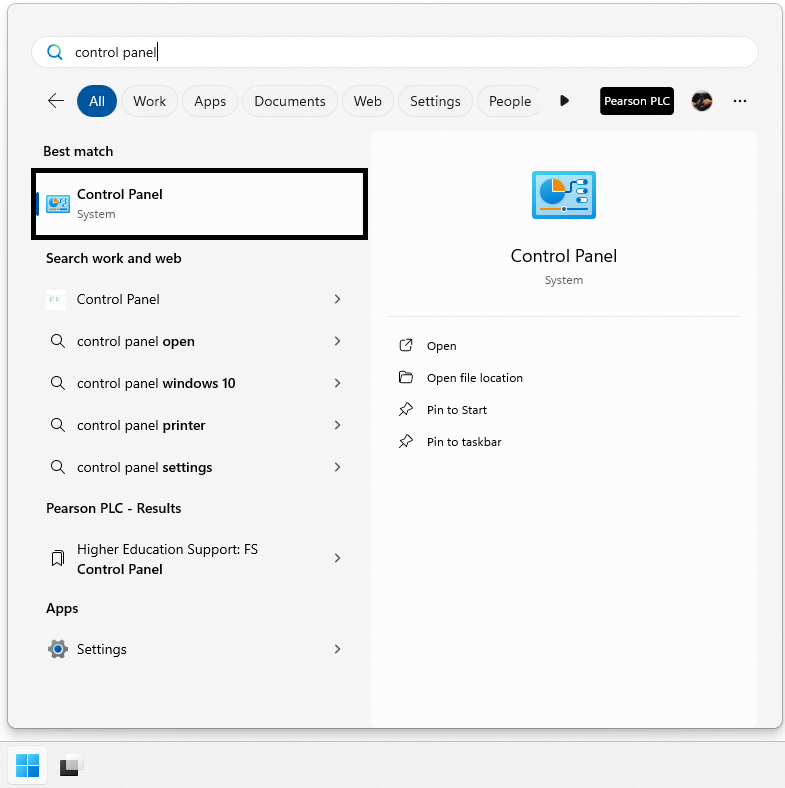Expand the 'control panel open' suggestion chevron

click(x=337, y=341)
